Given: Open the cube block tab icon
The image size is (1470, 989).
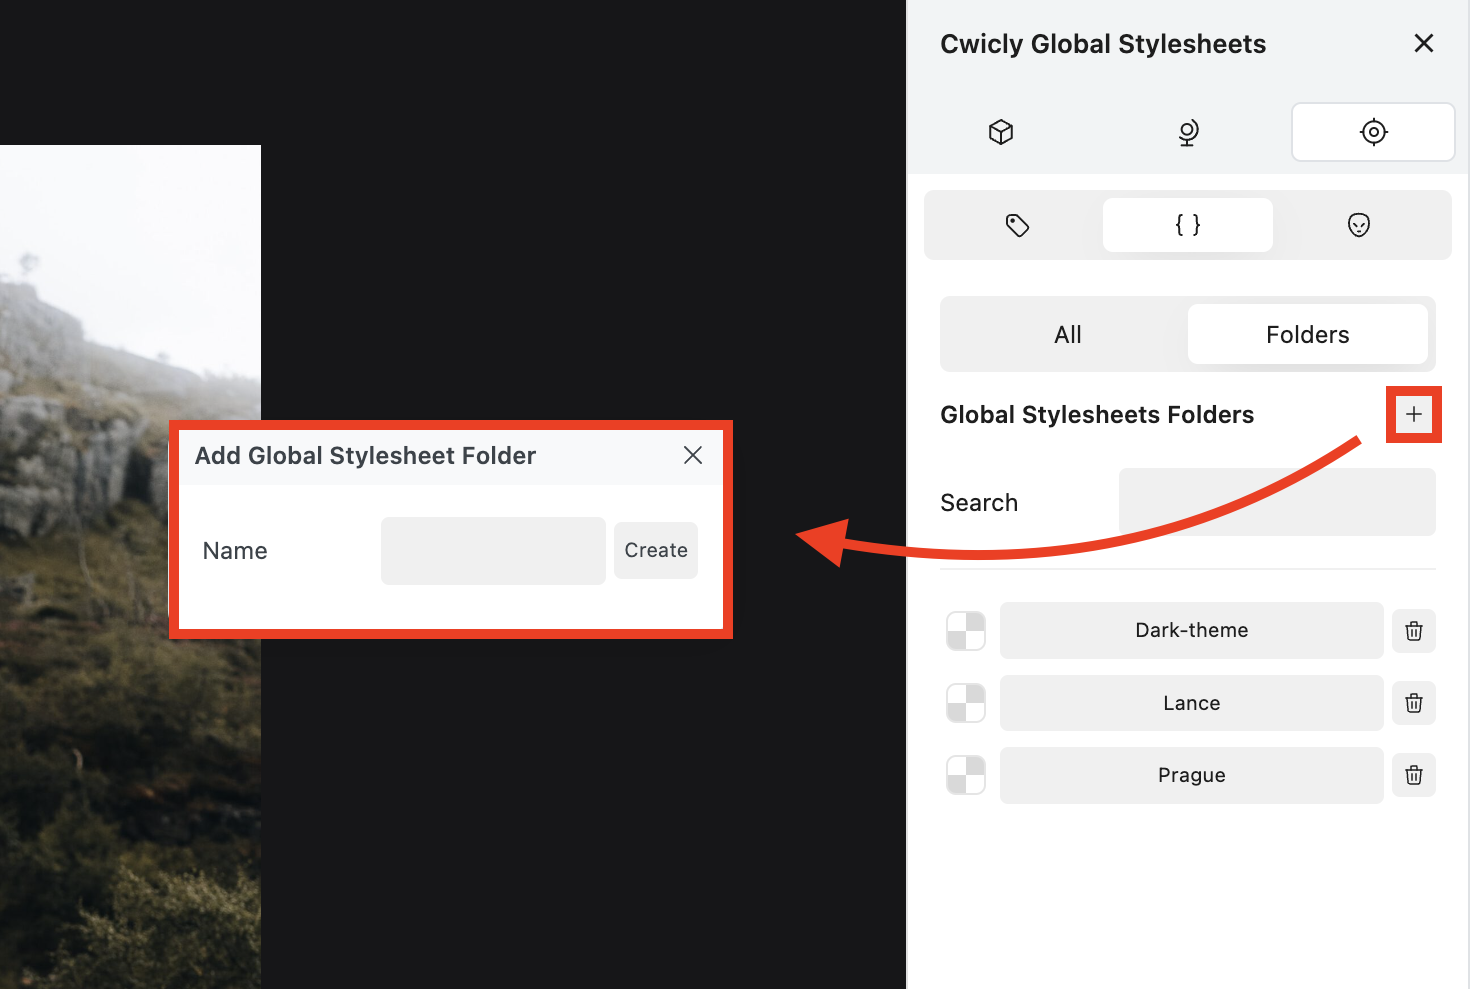Looking at the screenshot, I should tap(1001, 132).
